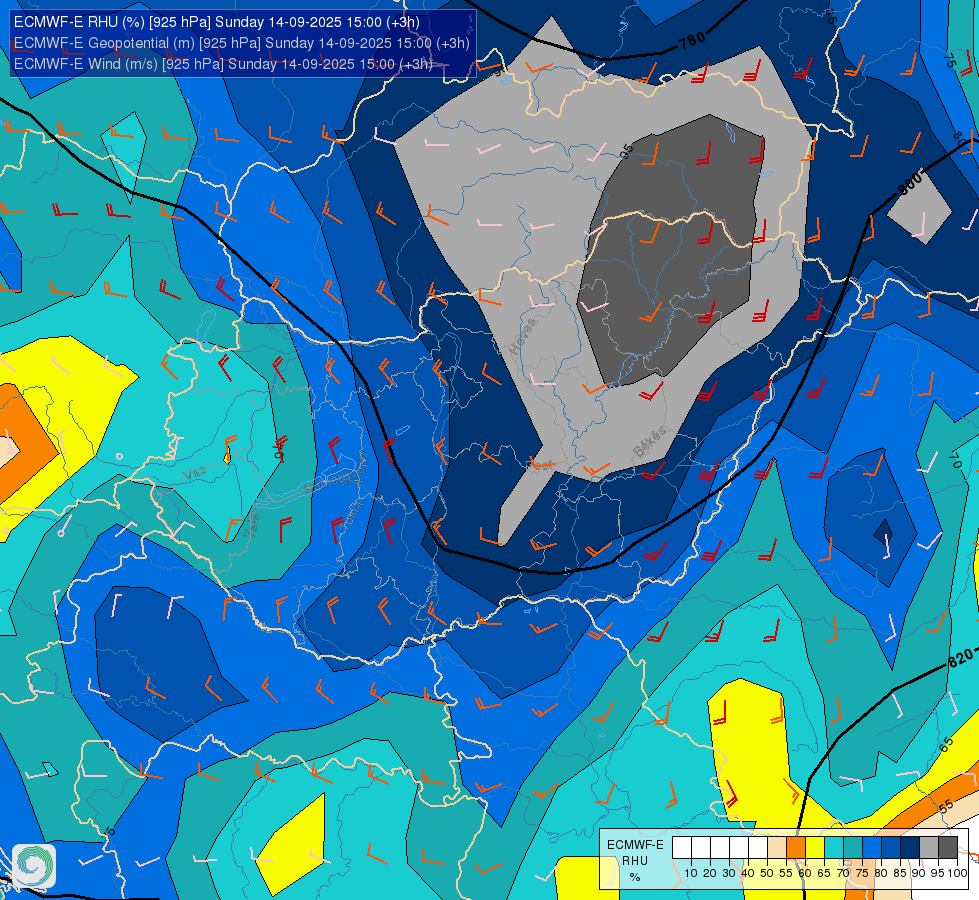Pick the bright blue 75–80 legend swatch
The image size is (979, 900).
(872, 847)
